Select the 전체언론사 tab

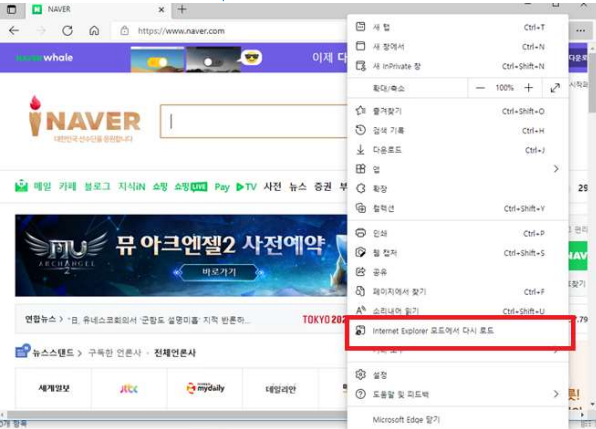point(174,353)
